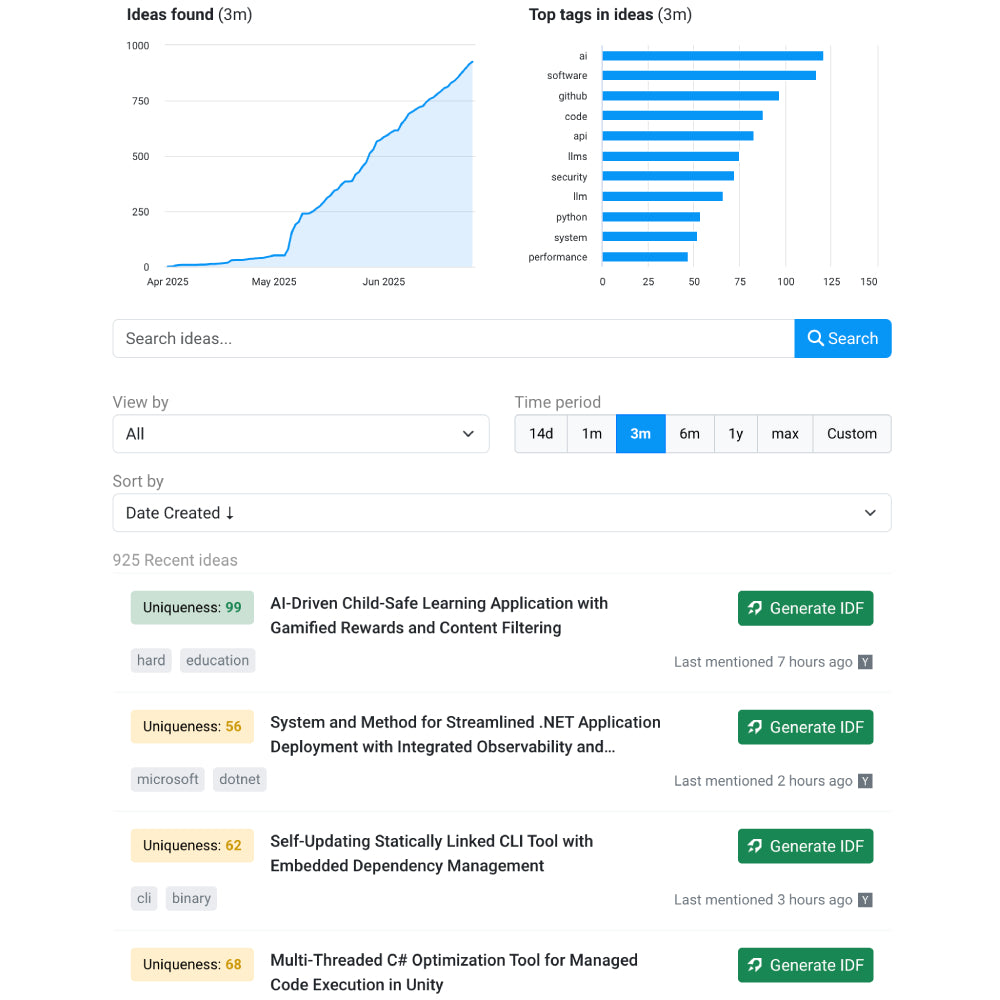
Task: Pick the Custom time period option
Action: point(851,434)
